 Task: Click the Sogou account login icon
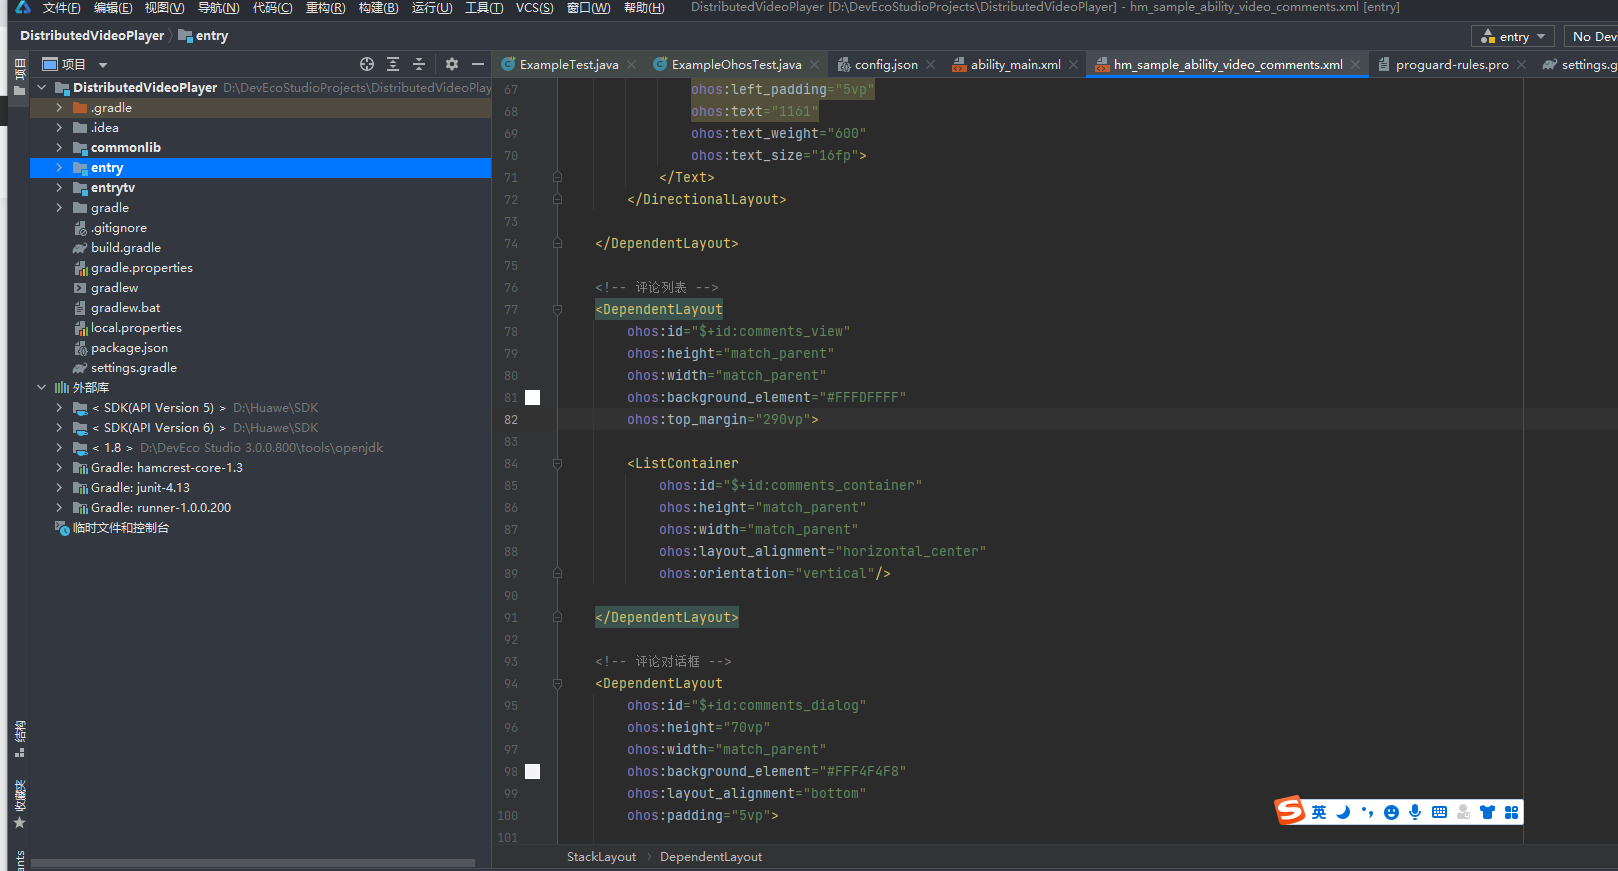point(1463,812)
